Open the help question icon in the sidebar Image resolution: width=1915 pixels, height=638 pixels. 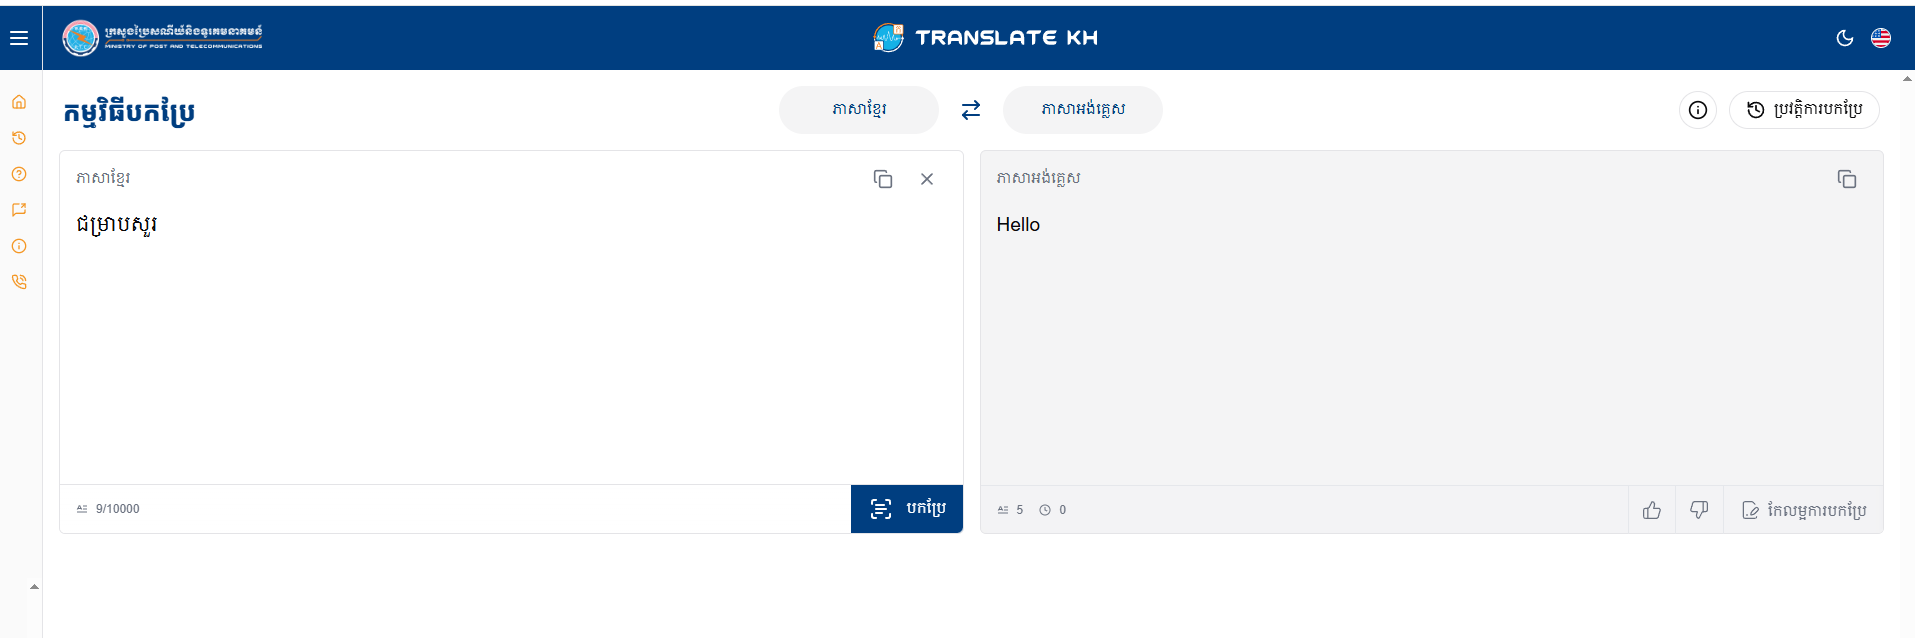19,174
